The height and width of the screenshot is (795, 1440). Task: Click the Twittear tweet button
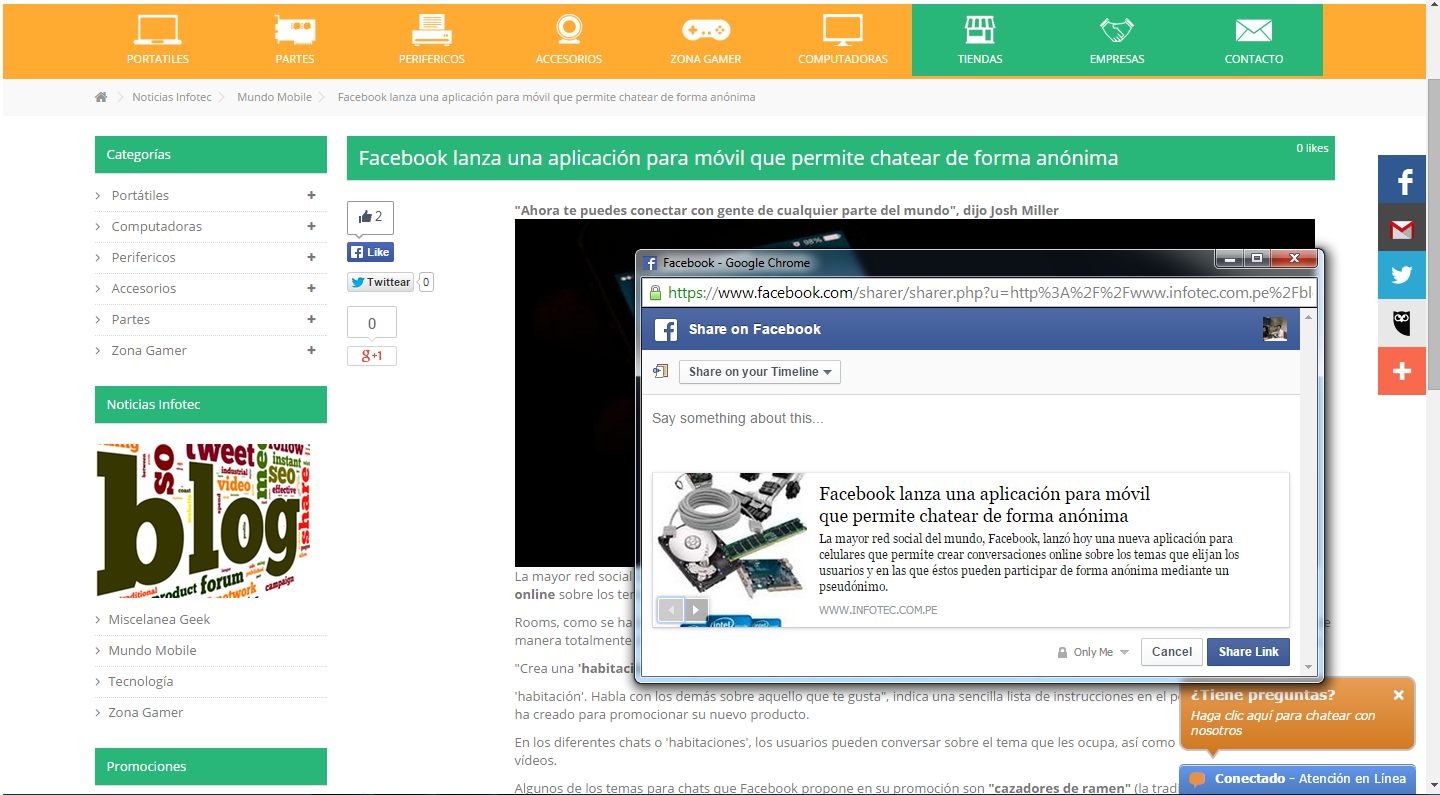point(381,282)
